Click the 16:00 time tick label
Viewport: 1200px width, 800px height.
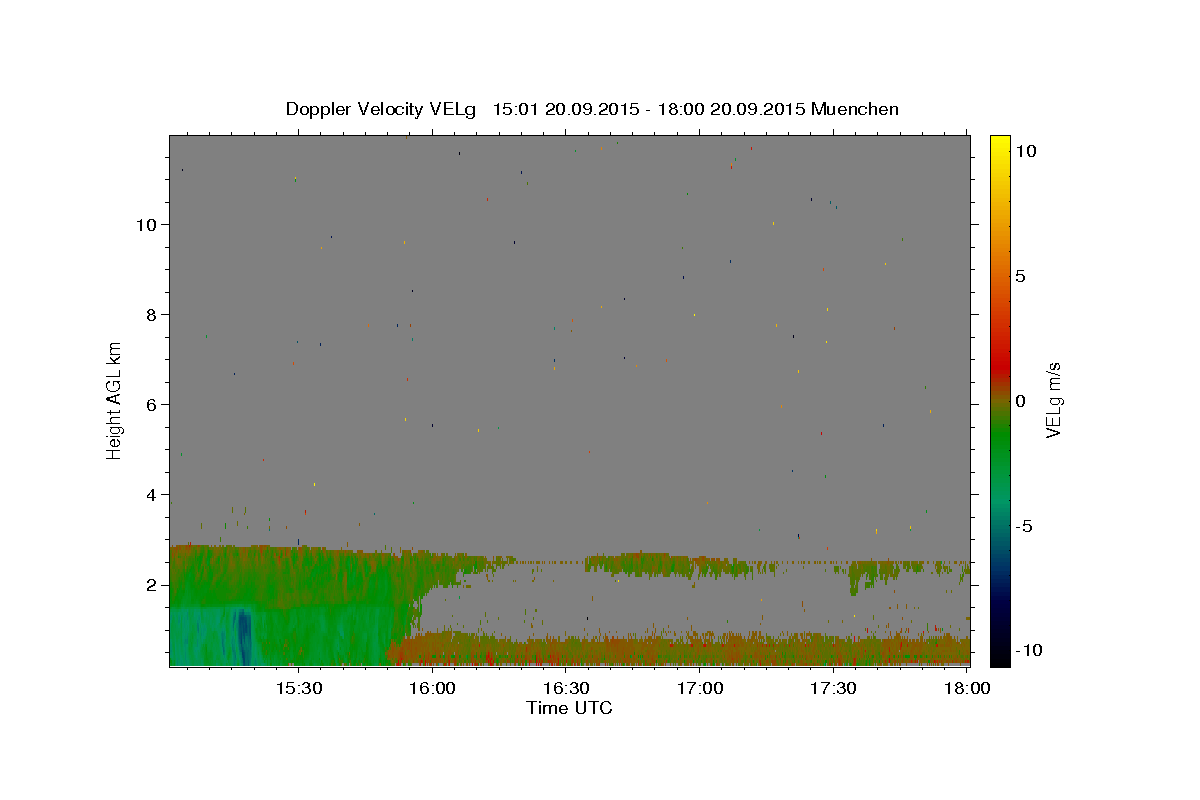[x=432, y=689]
